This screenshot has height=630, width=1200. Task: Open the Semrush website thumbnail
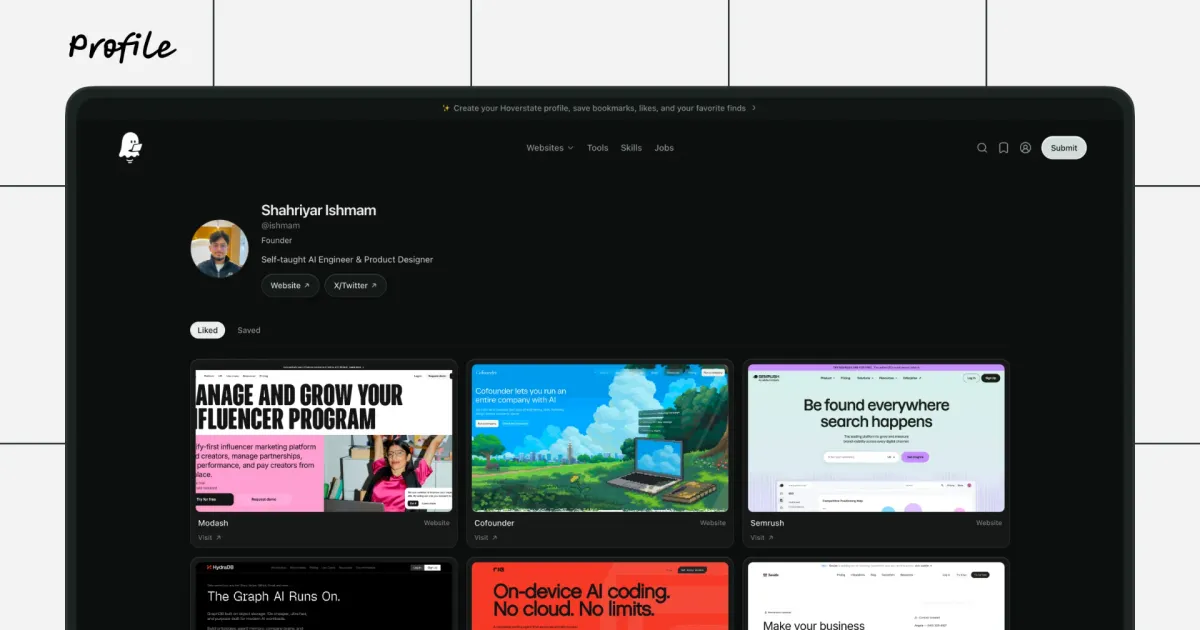coord(876,438)
